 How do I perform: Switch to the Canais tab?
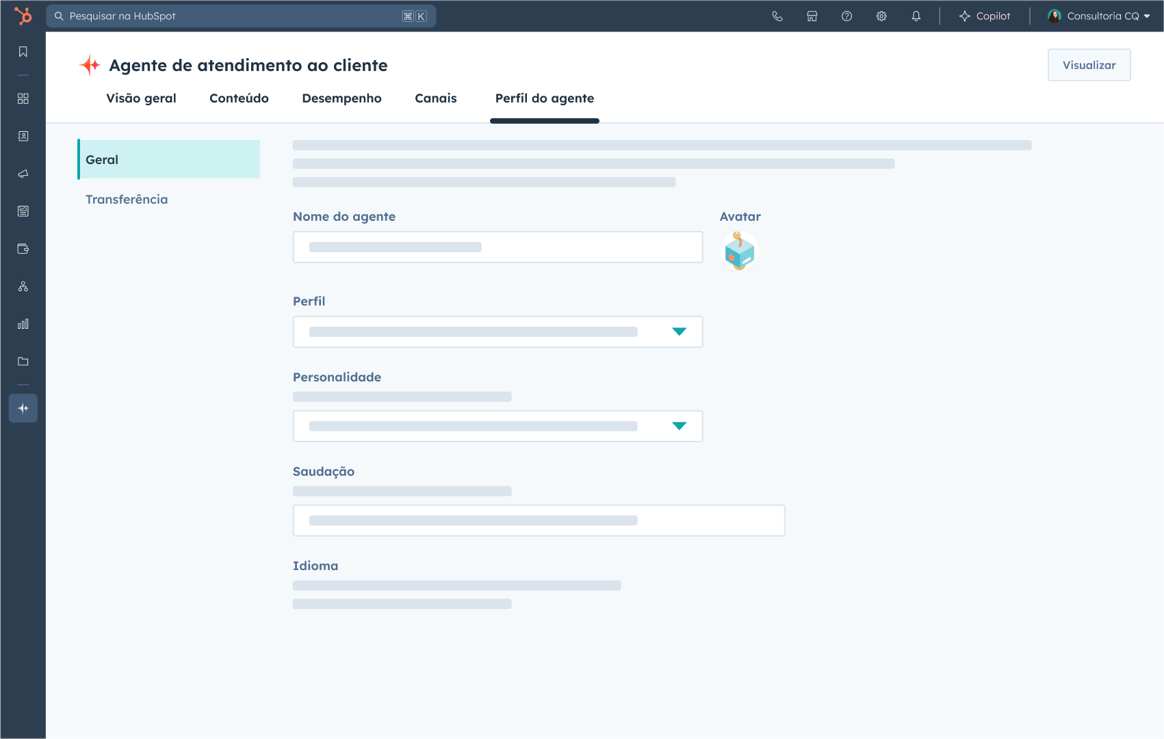coord(435,98)
